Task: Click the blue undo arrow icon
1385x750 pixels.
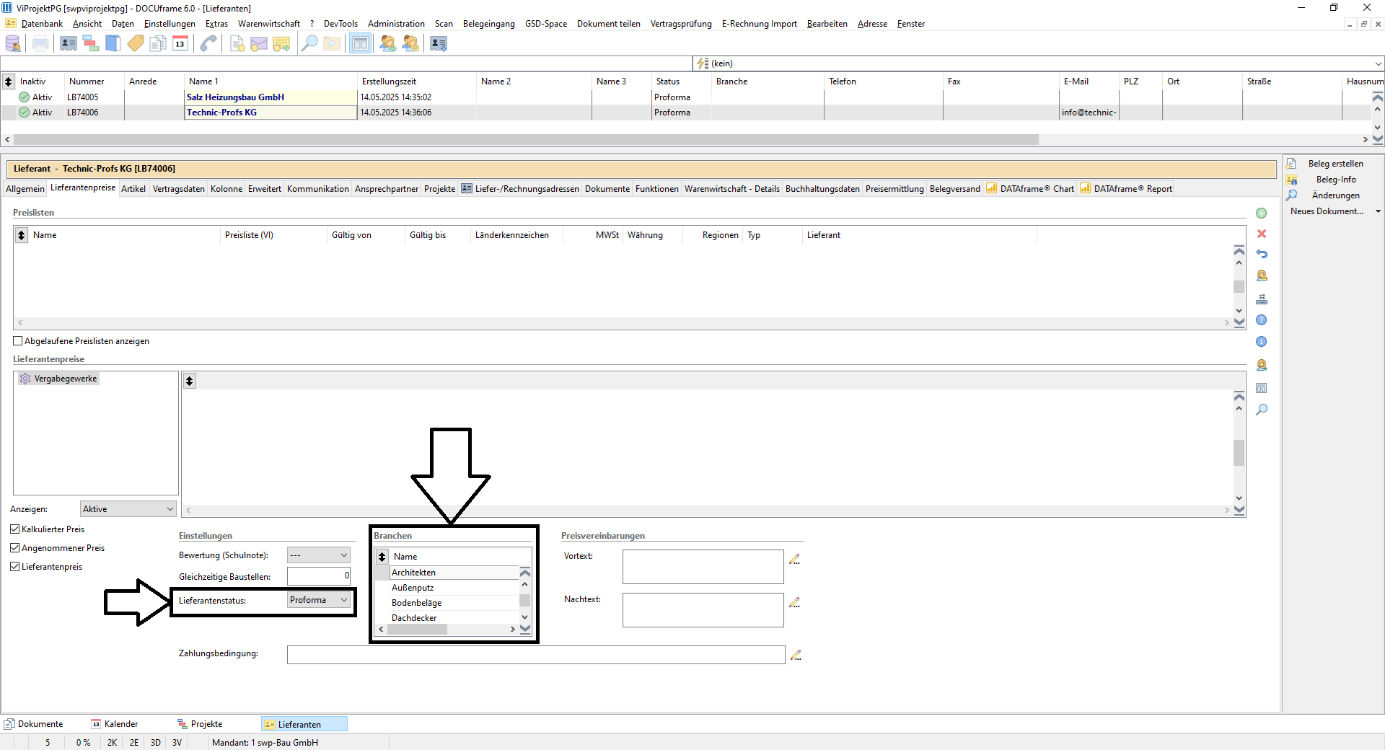Action: [x=1262, y=254]
